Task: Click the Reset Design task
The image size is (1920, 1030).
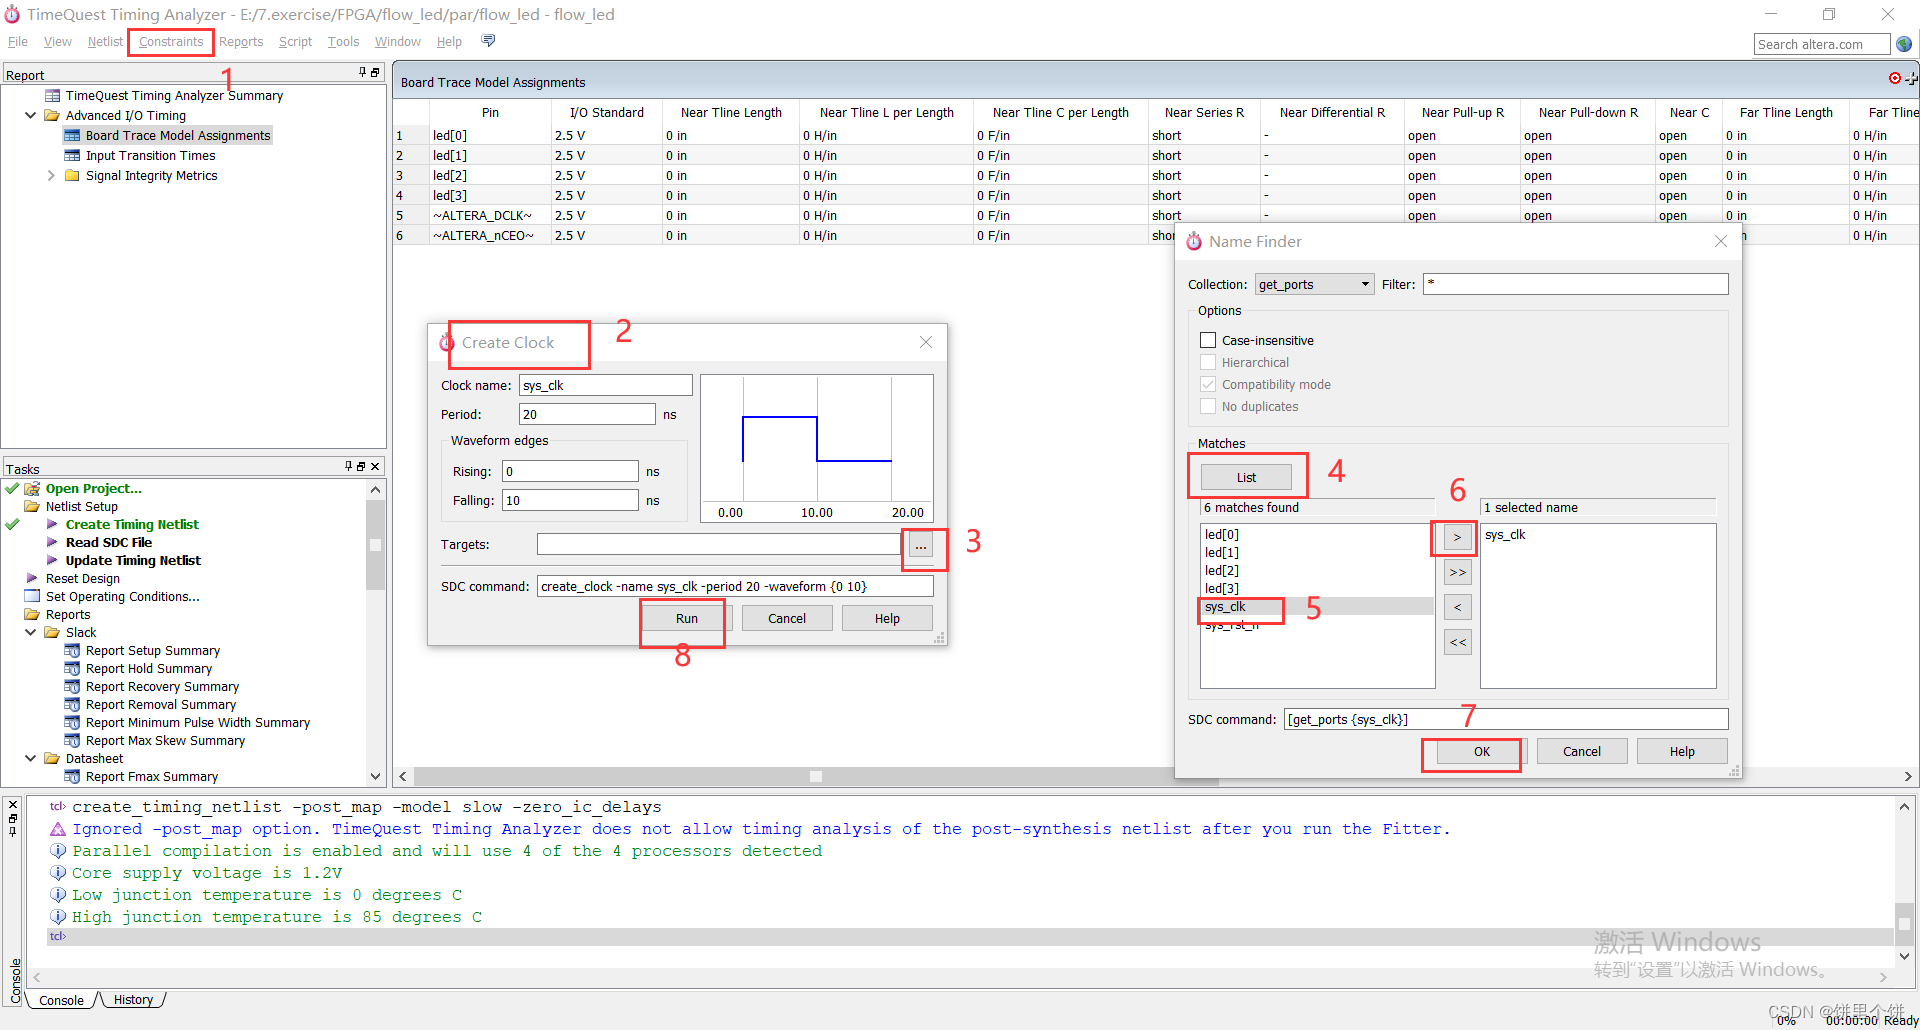Action: (83, 579)
